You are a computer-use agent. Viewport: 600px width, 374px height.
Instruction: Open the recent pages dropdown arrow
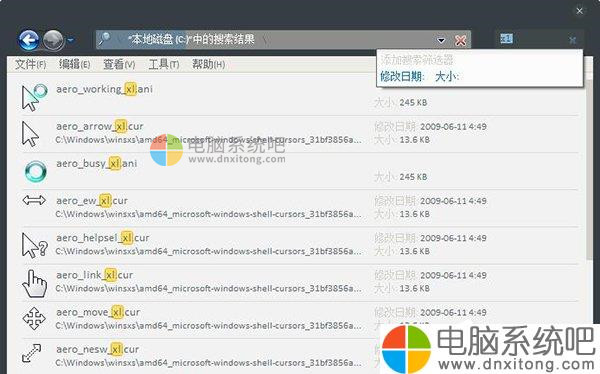(x=71, y=40)
